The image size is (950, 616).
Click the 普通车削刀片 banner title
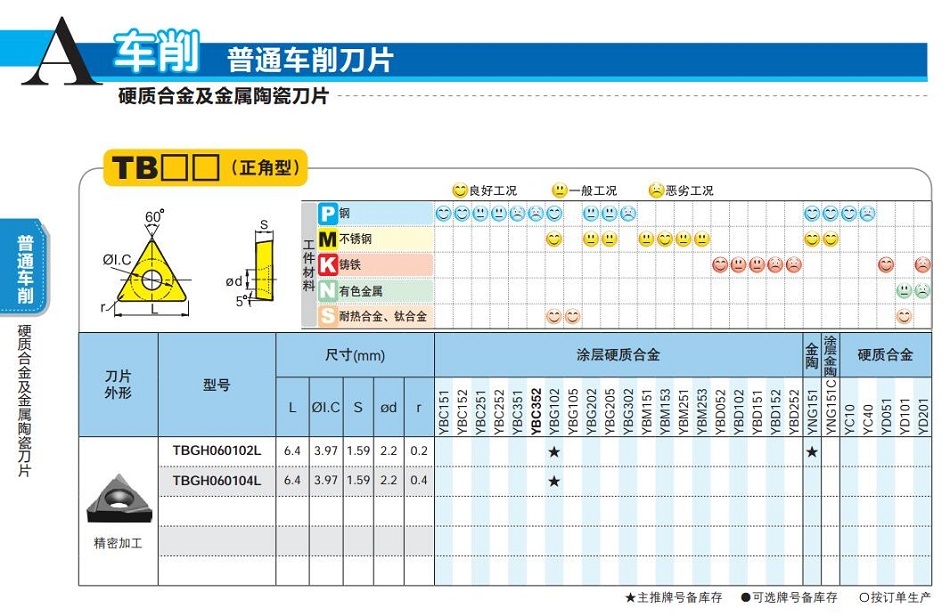[x=310, y=59]
